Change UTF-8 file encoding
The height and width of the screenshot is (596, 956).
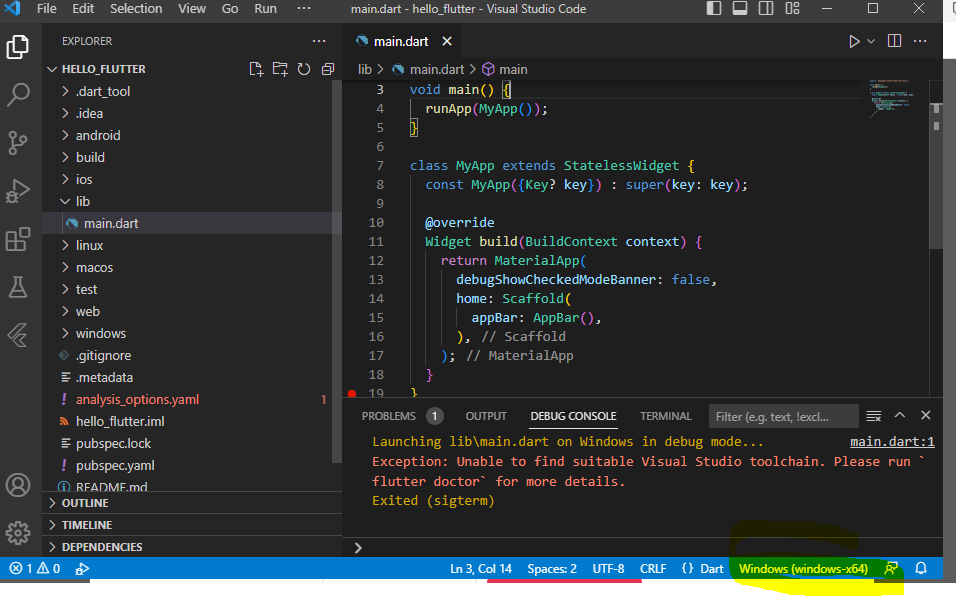click(608, 569)
